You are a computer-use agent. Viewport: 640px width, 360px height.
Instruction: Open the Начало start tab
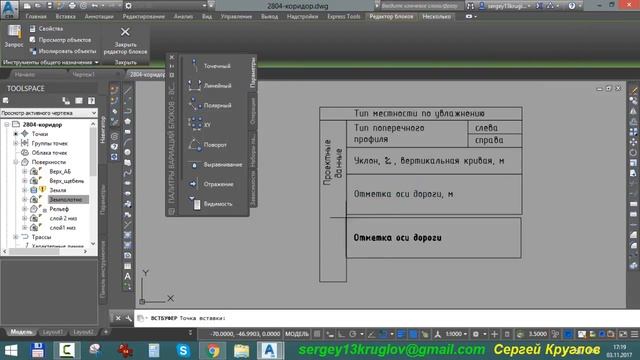(x=25, y=74)
